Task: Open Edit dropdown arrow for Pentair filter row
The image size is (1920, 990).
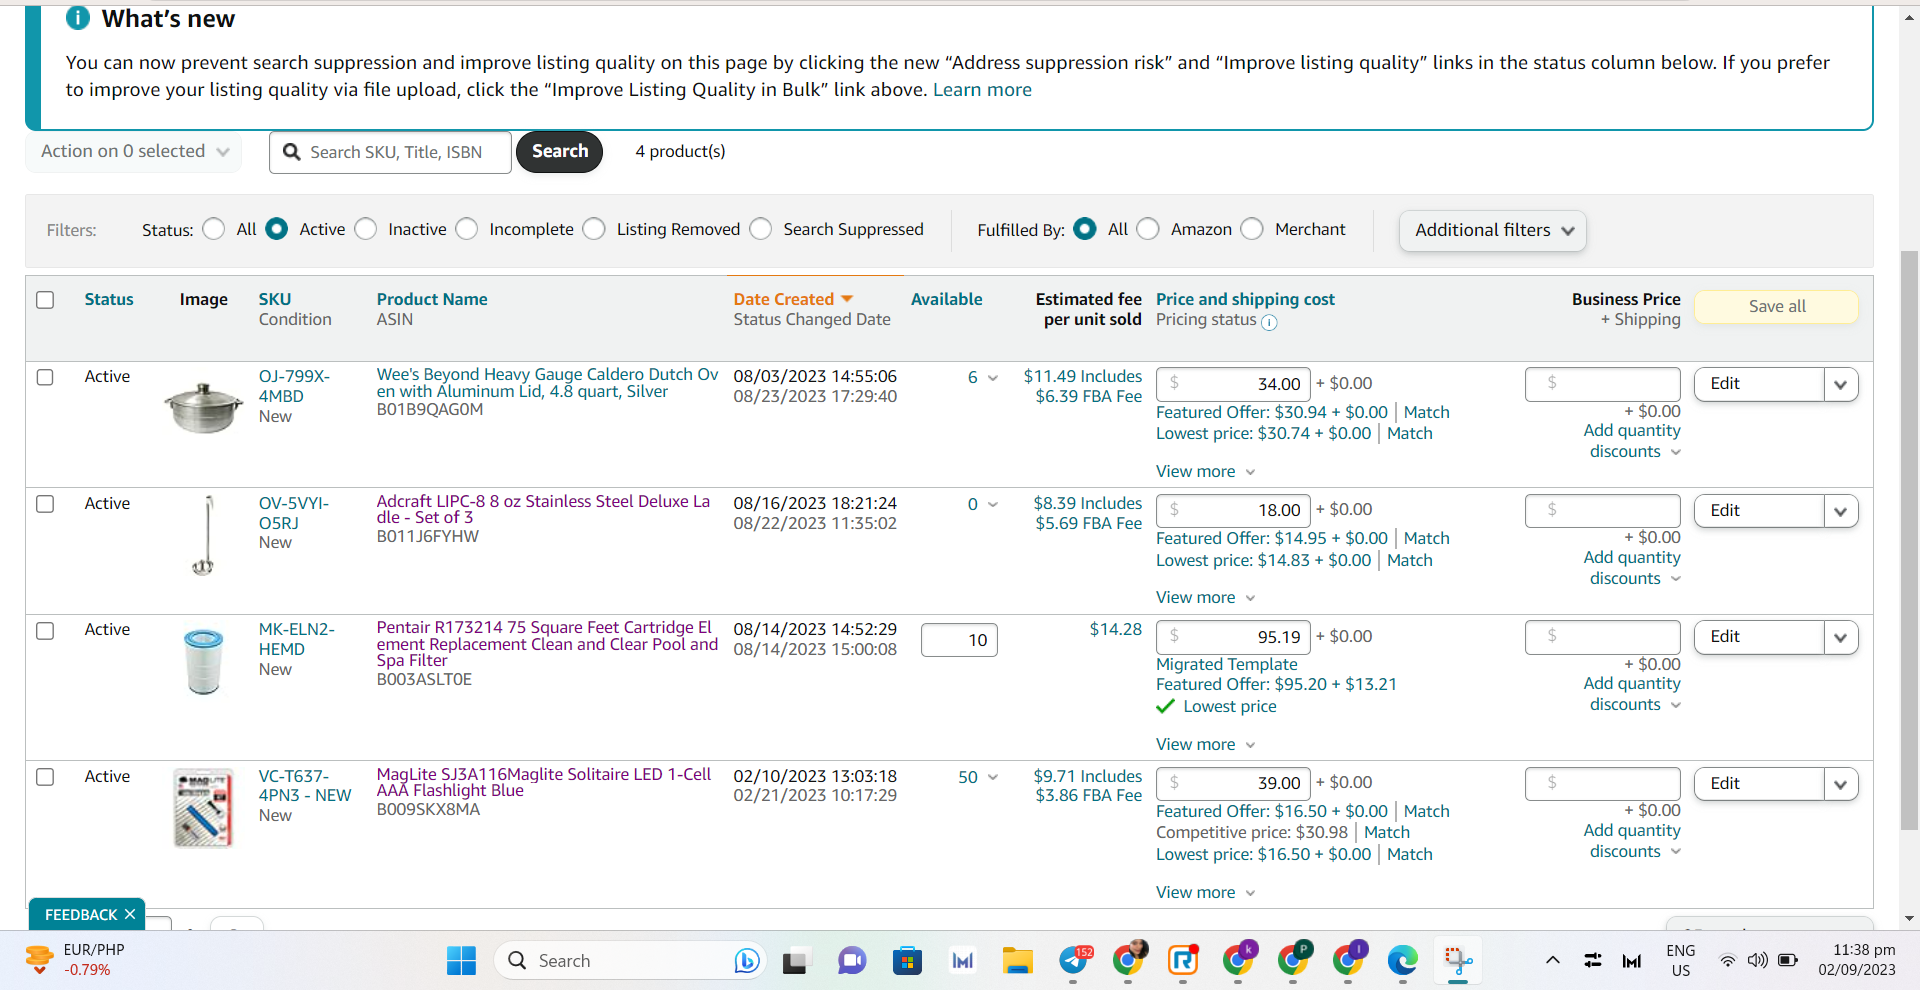Action: [1841, 637]
